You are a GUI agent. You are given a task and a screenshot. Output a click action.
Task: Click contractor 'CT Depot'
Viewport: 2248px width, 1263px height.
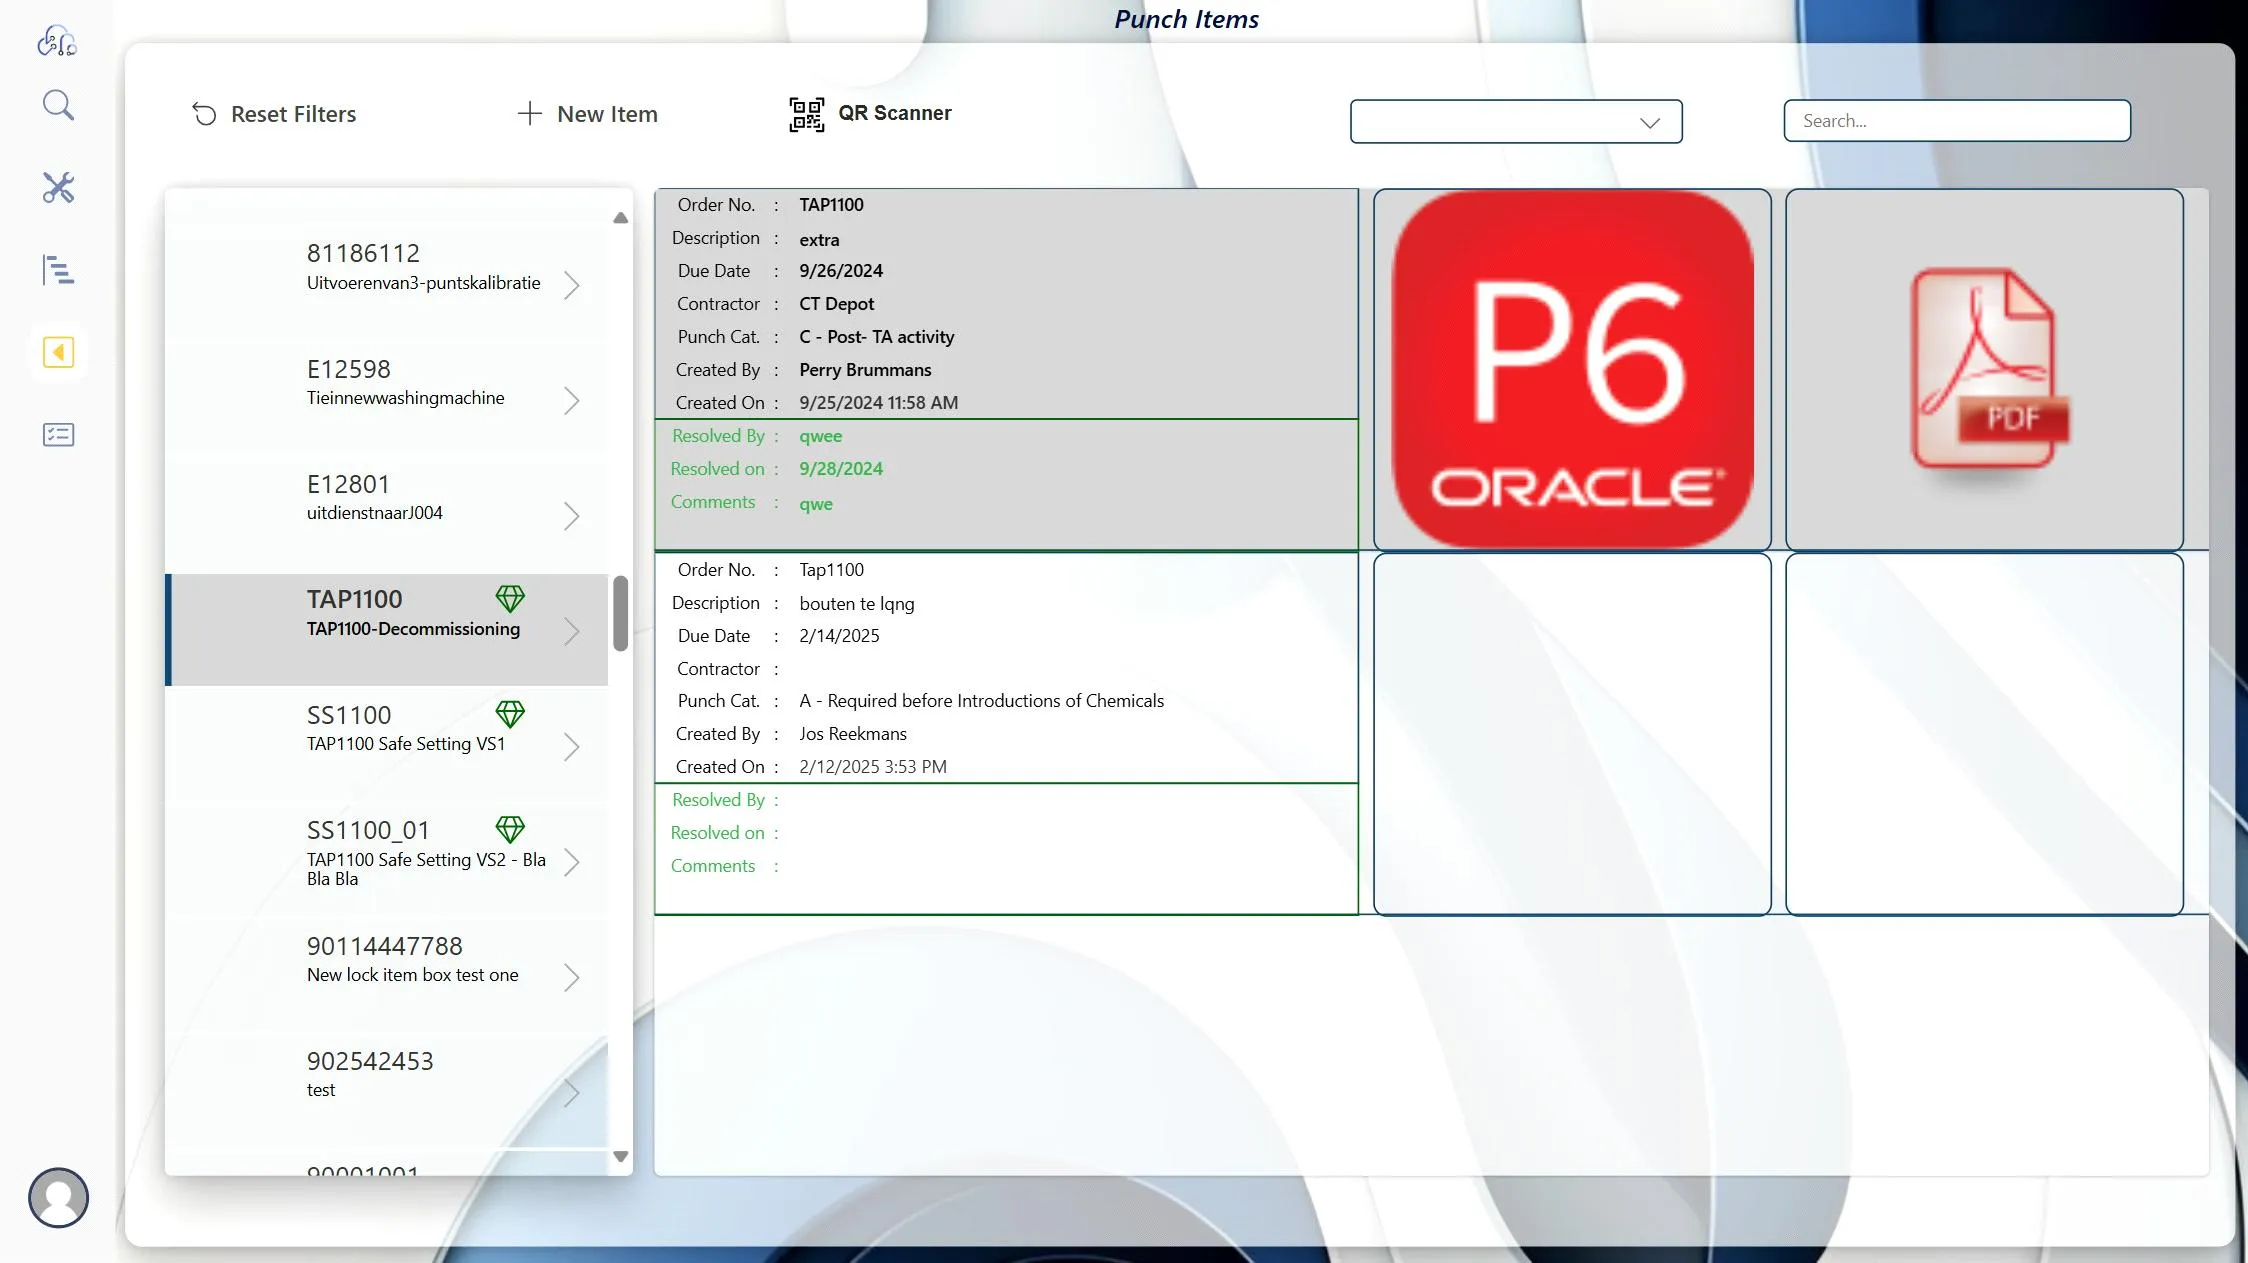[836, 304]
